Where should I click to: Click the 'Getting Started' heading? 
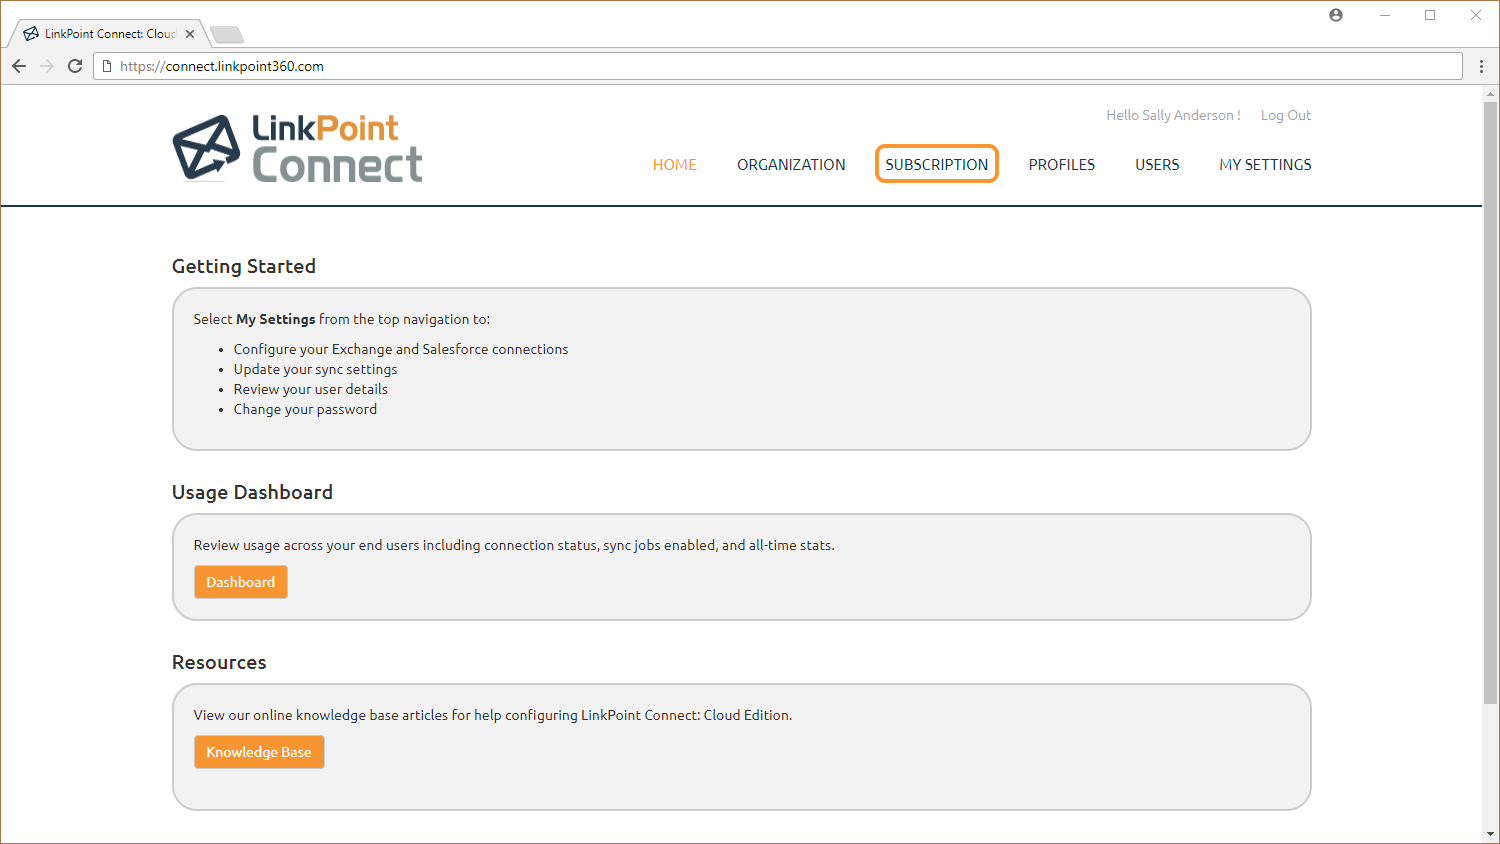[x=244, y=266]
